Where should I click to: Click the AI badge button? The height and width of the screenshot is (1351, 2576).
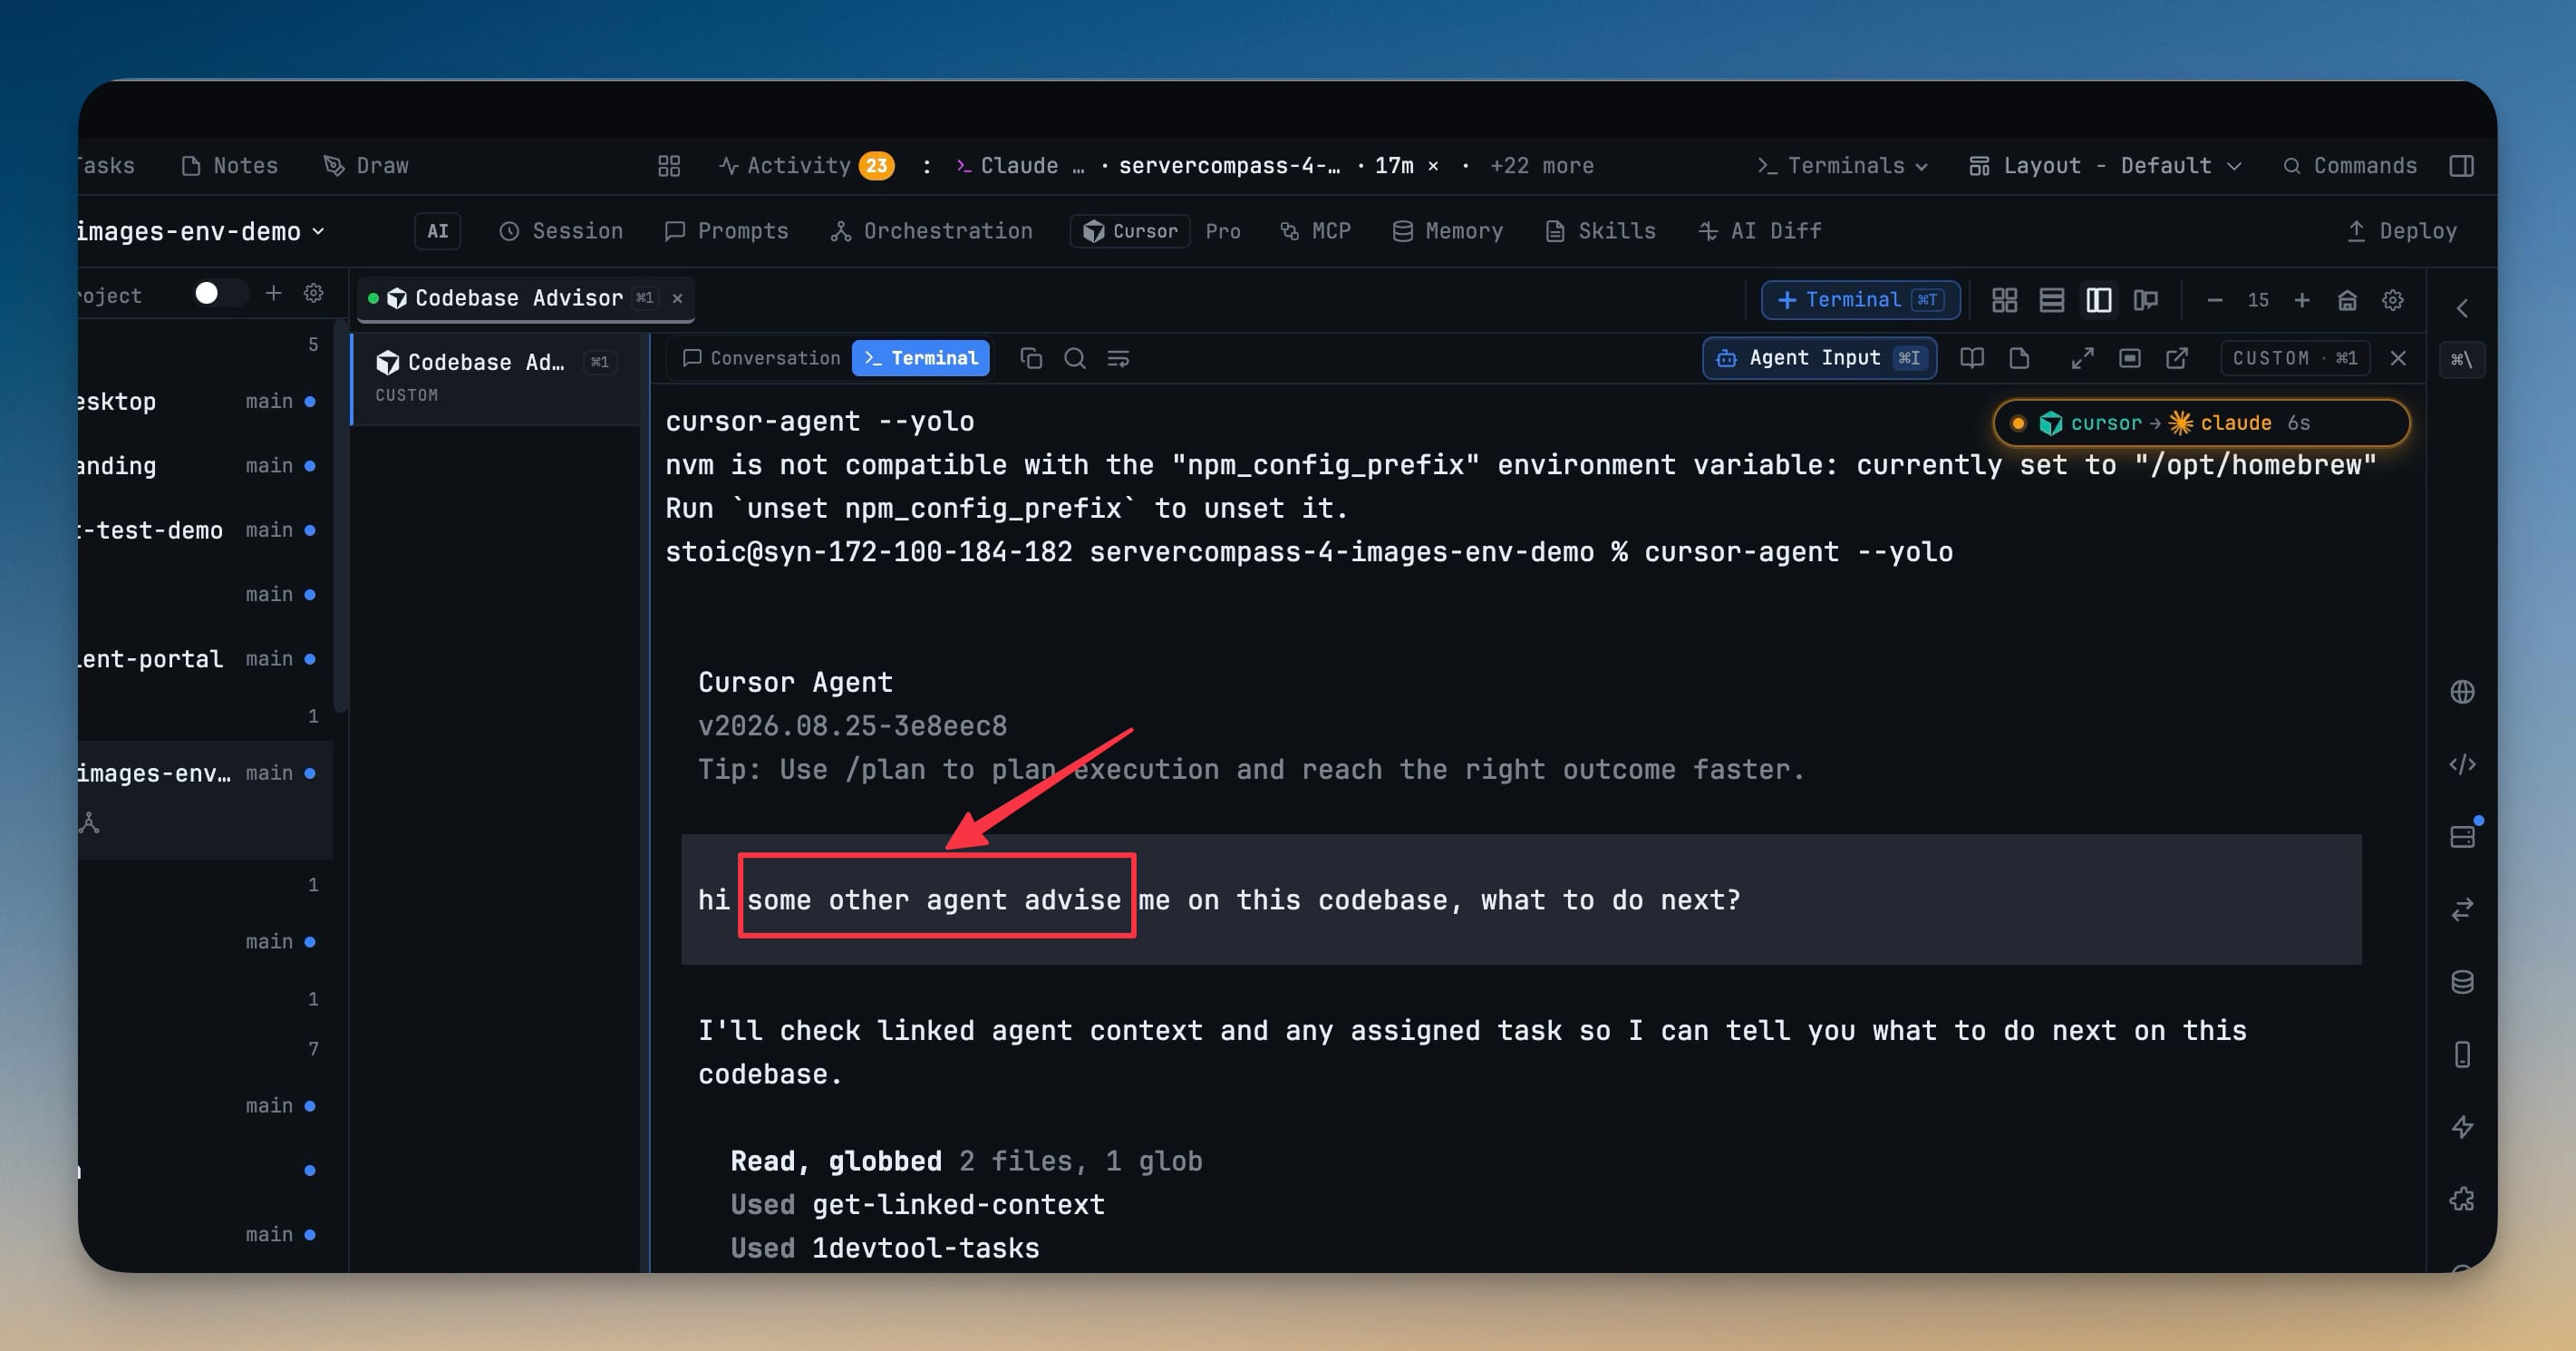[438, 232]
